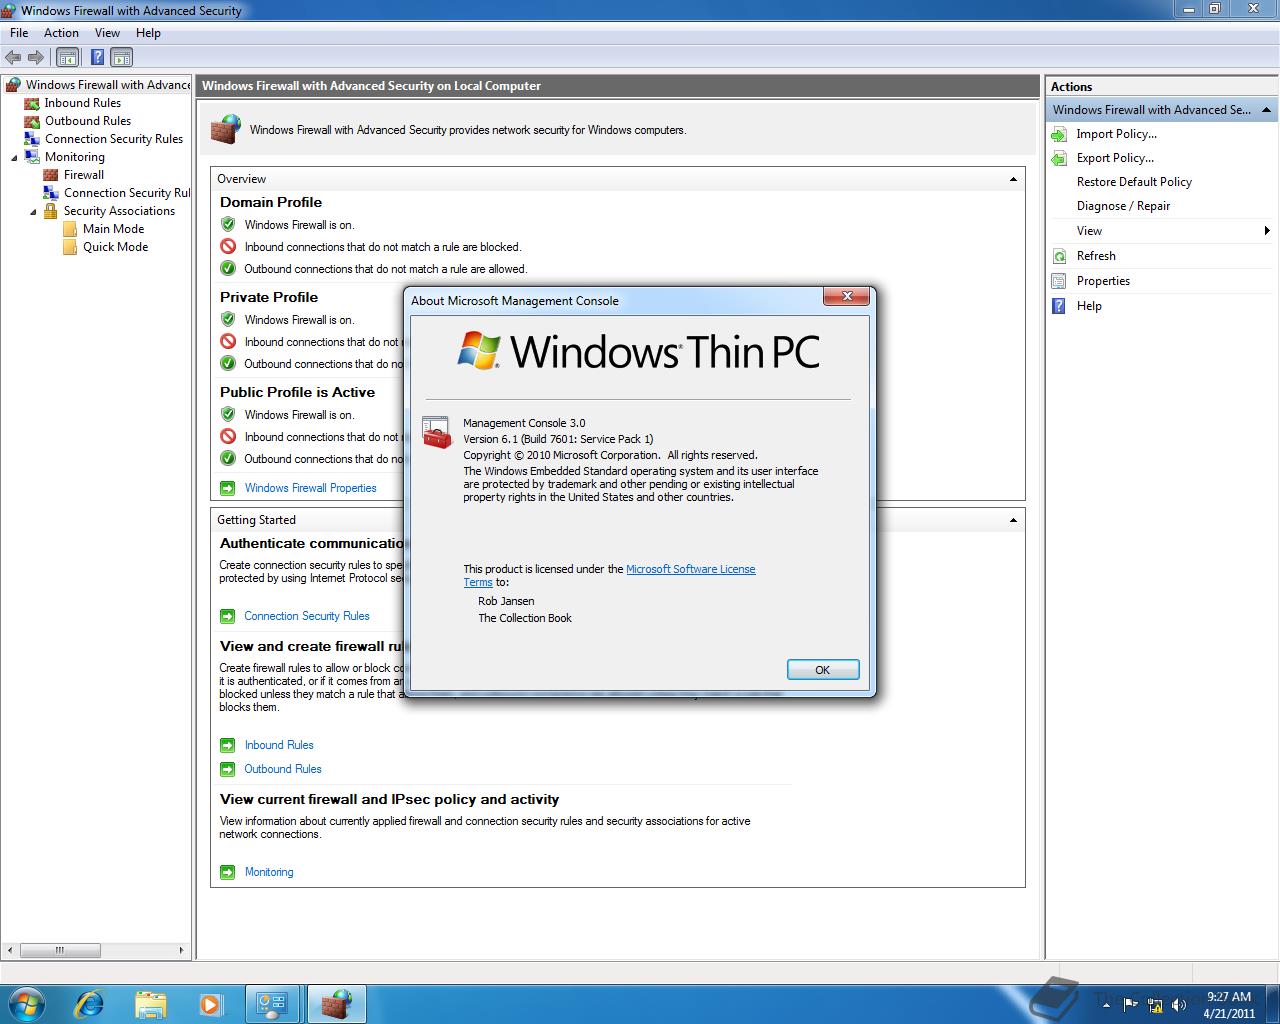Select Connection Security Rules tree node
Image resolution: width=1280 pixels, height=1024 pixels.
[x=113, y=139]
